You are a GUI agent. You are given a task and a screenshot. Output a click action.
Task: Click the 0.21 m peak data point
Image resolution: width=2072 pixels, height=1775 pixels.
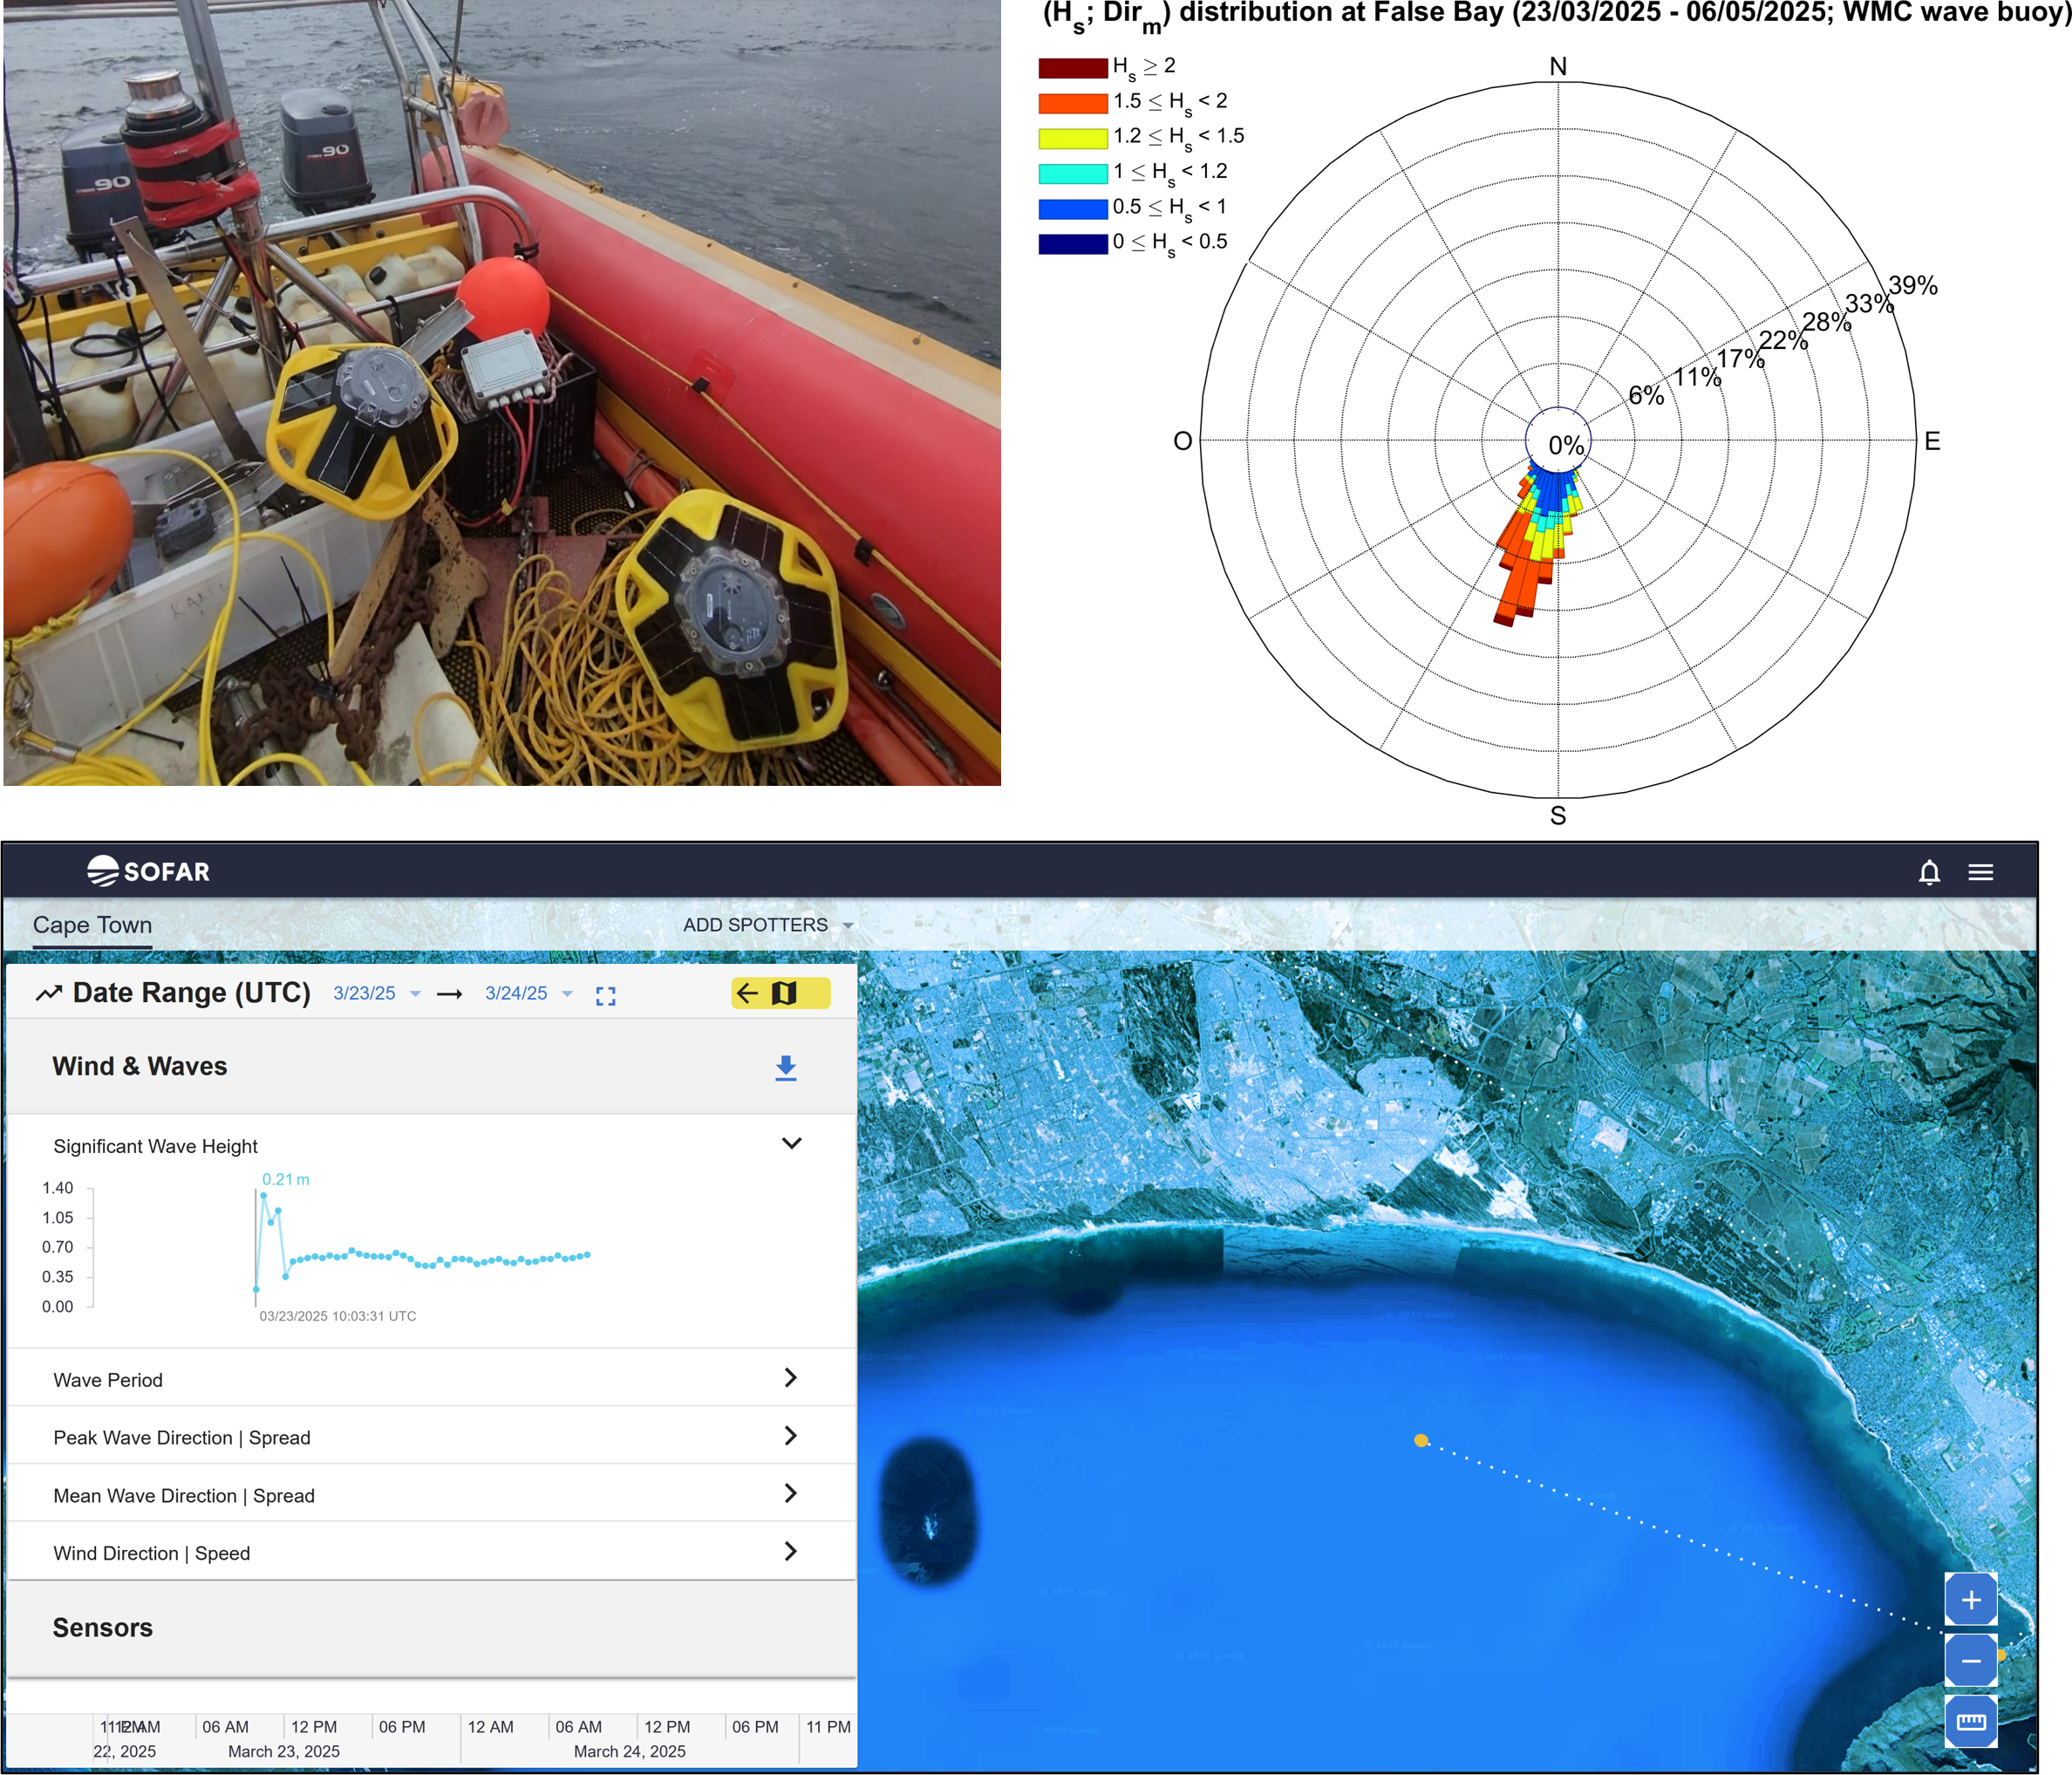pos(264,1195)
